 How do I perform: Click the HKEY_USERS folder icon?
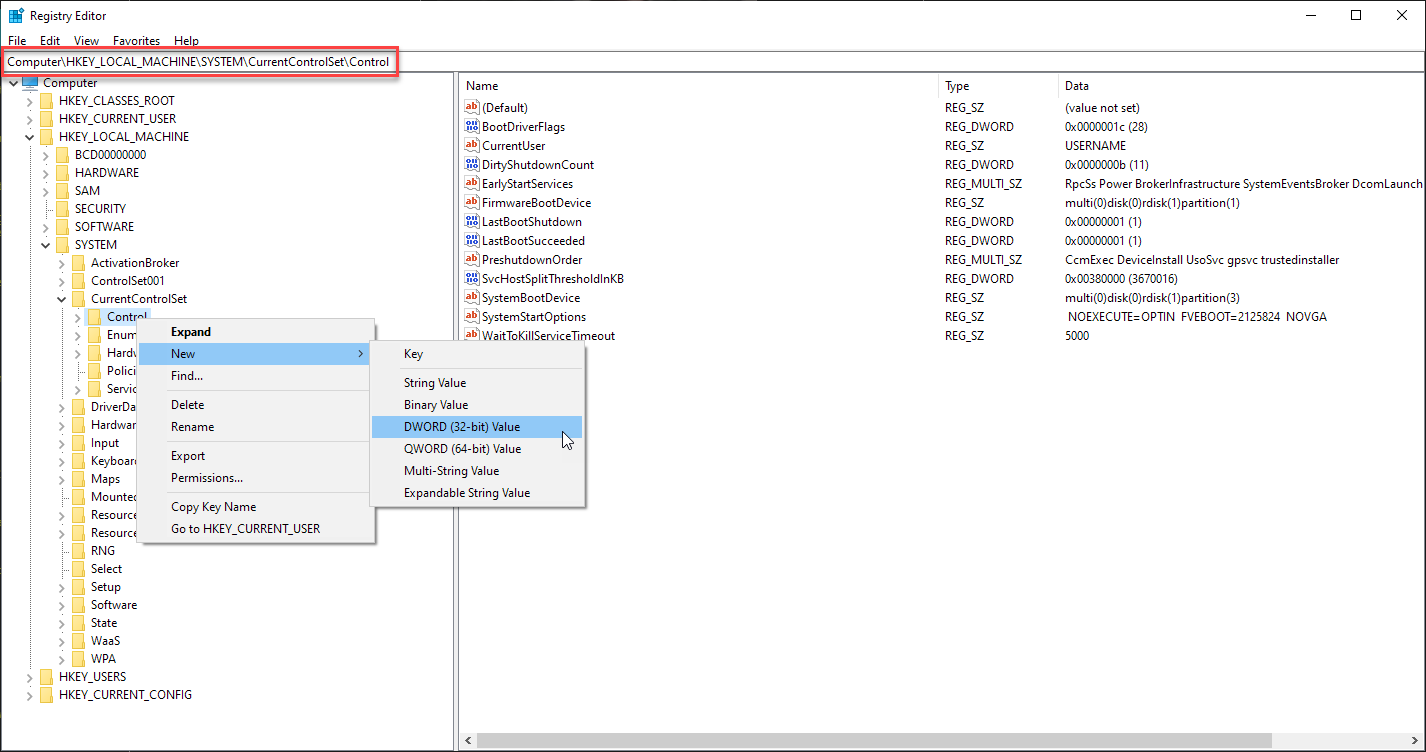tap(46, 676)
